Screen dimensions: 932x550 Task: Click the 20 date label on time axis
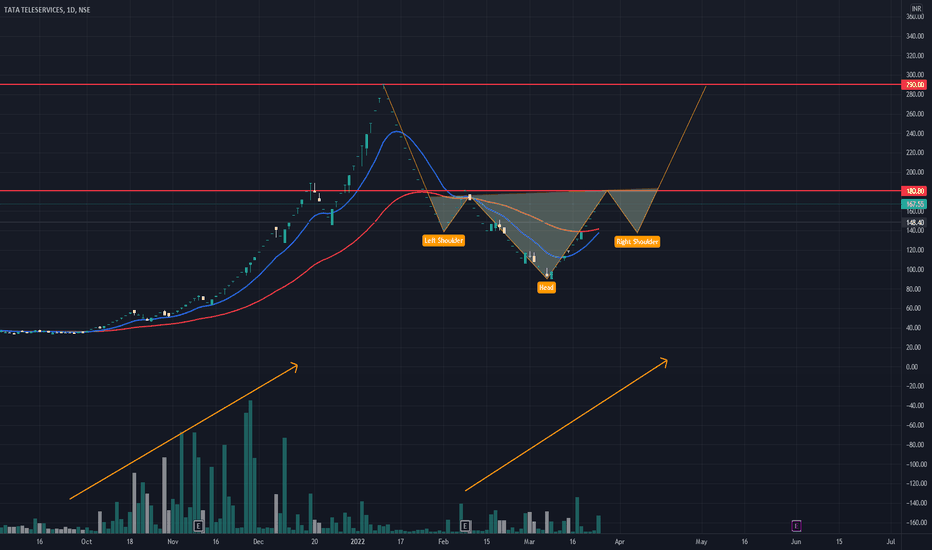pyautogui.click(x=314, y=542)
